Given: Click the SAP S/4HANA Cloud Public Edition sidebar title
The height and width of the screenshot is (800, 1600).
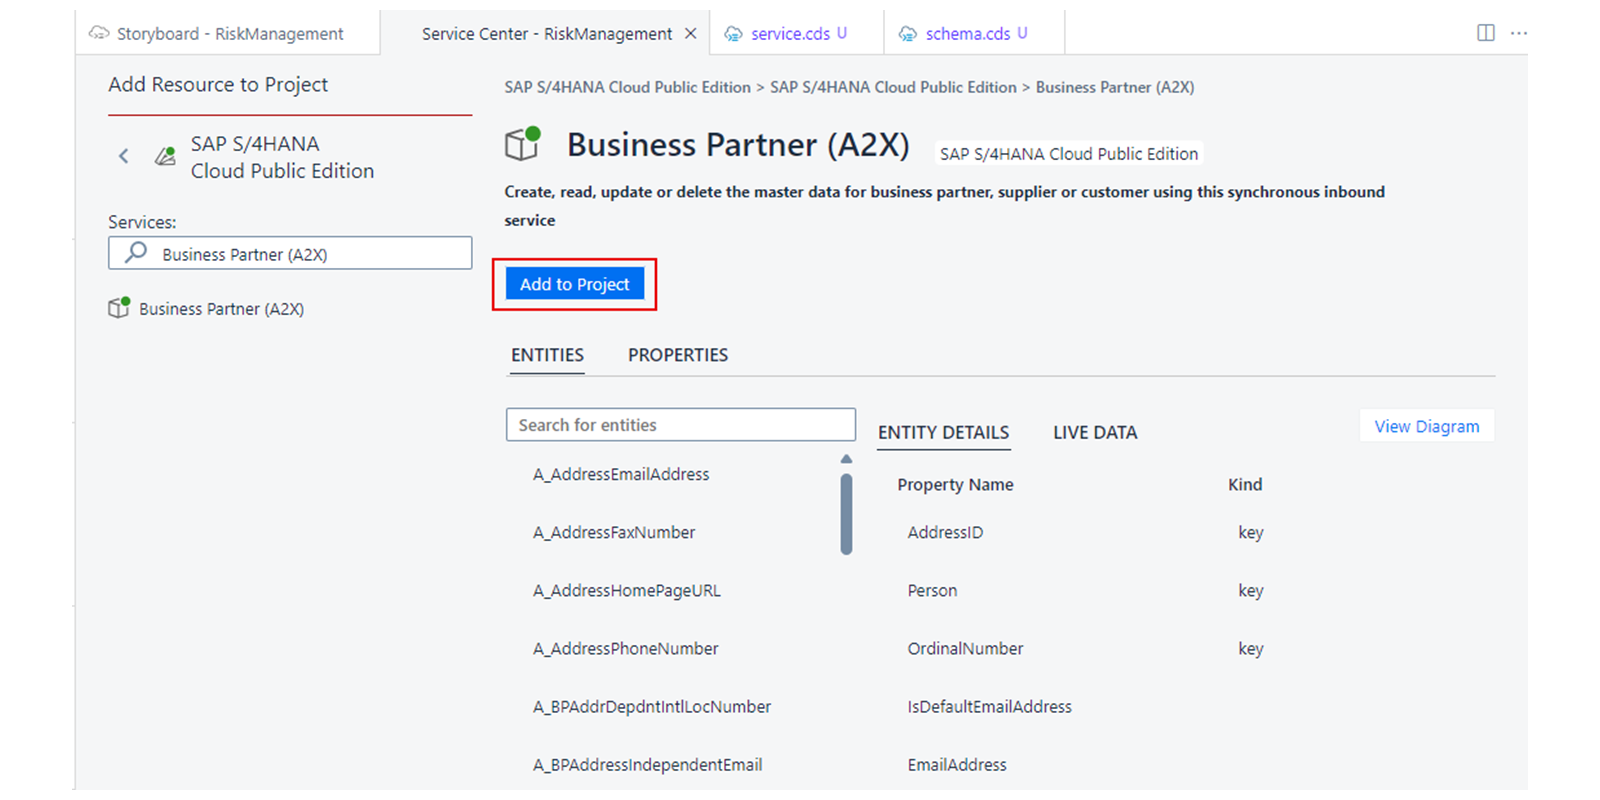Looking at the screenshot, I should coord(283,157).
